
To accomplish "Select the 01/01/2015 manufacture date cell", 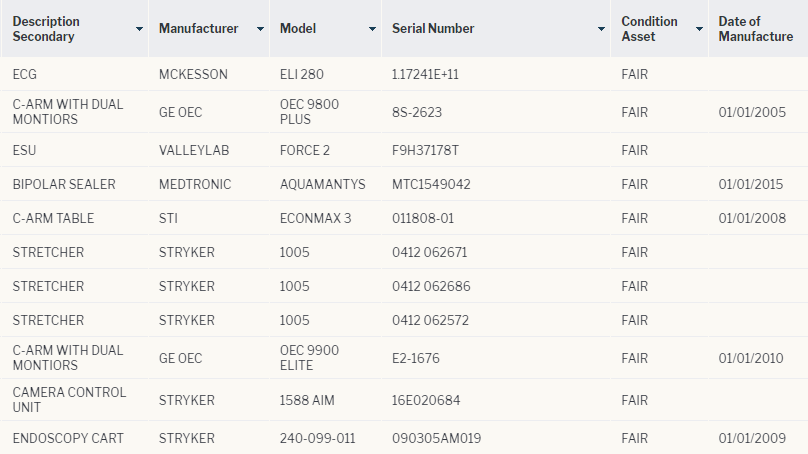I will point(751,184).
